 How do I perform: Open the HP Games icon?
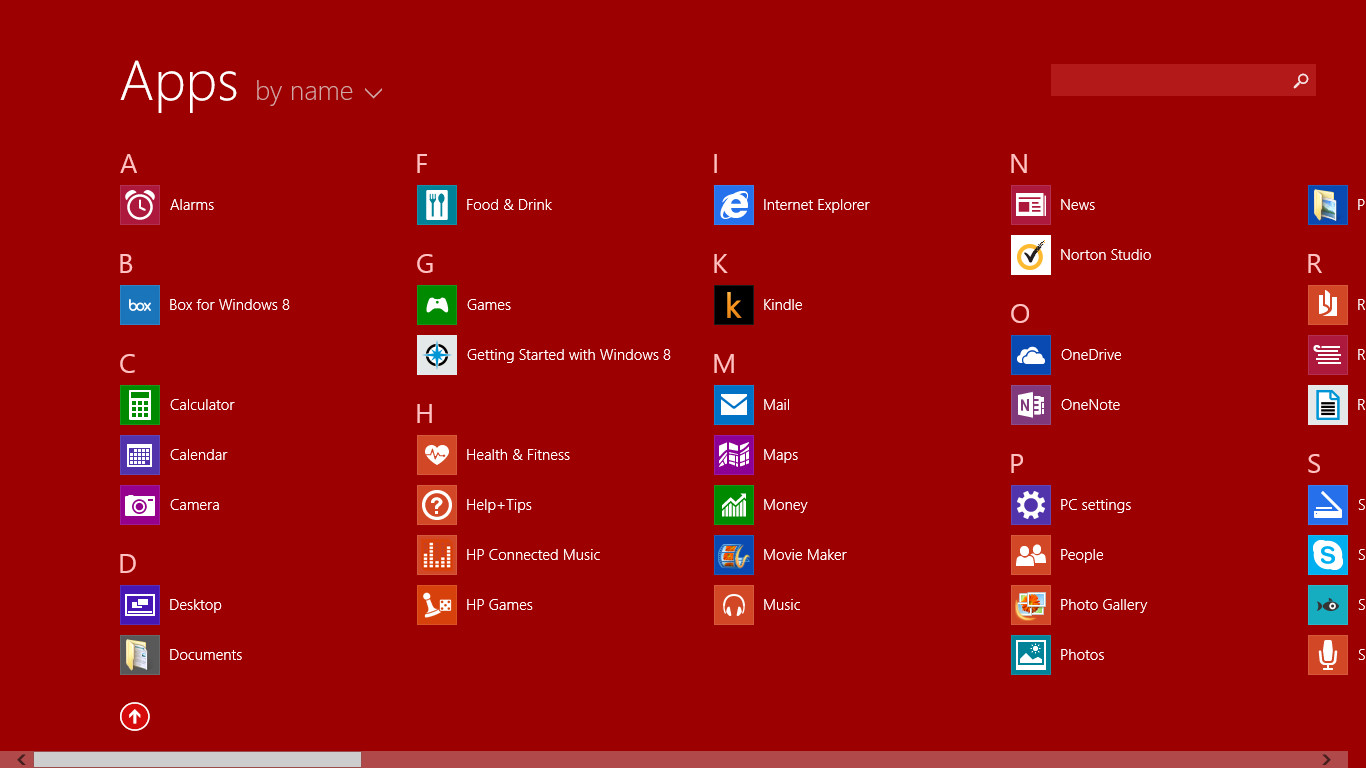437,605
